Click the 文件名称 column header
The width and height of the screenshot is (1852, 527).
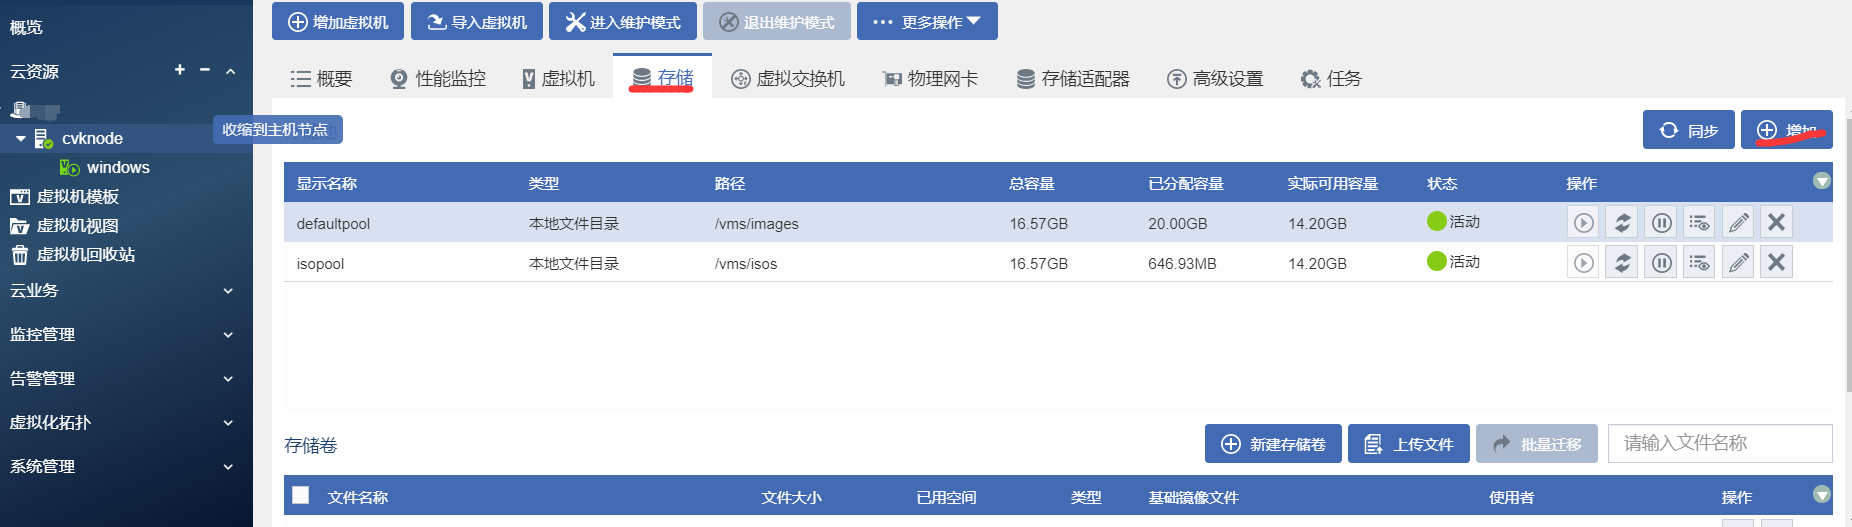click(358, 497)
